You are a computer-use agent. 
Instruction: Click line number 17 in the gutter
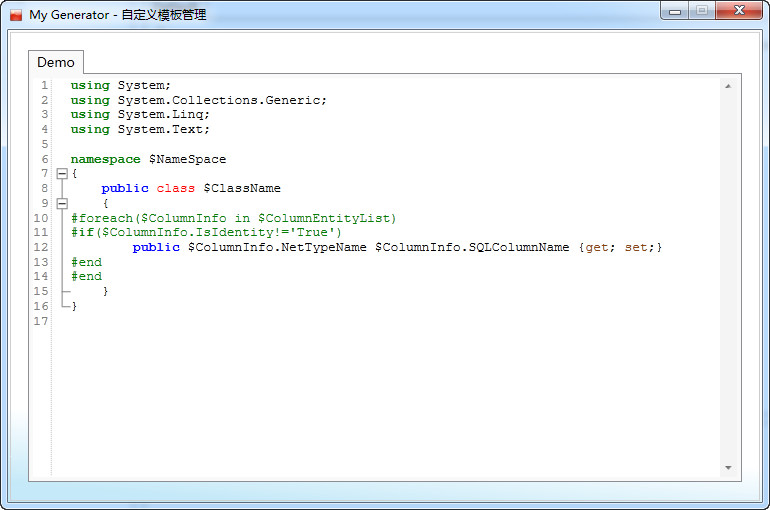(41, 321)
